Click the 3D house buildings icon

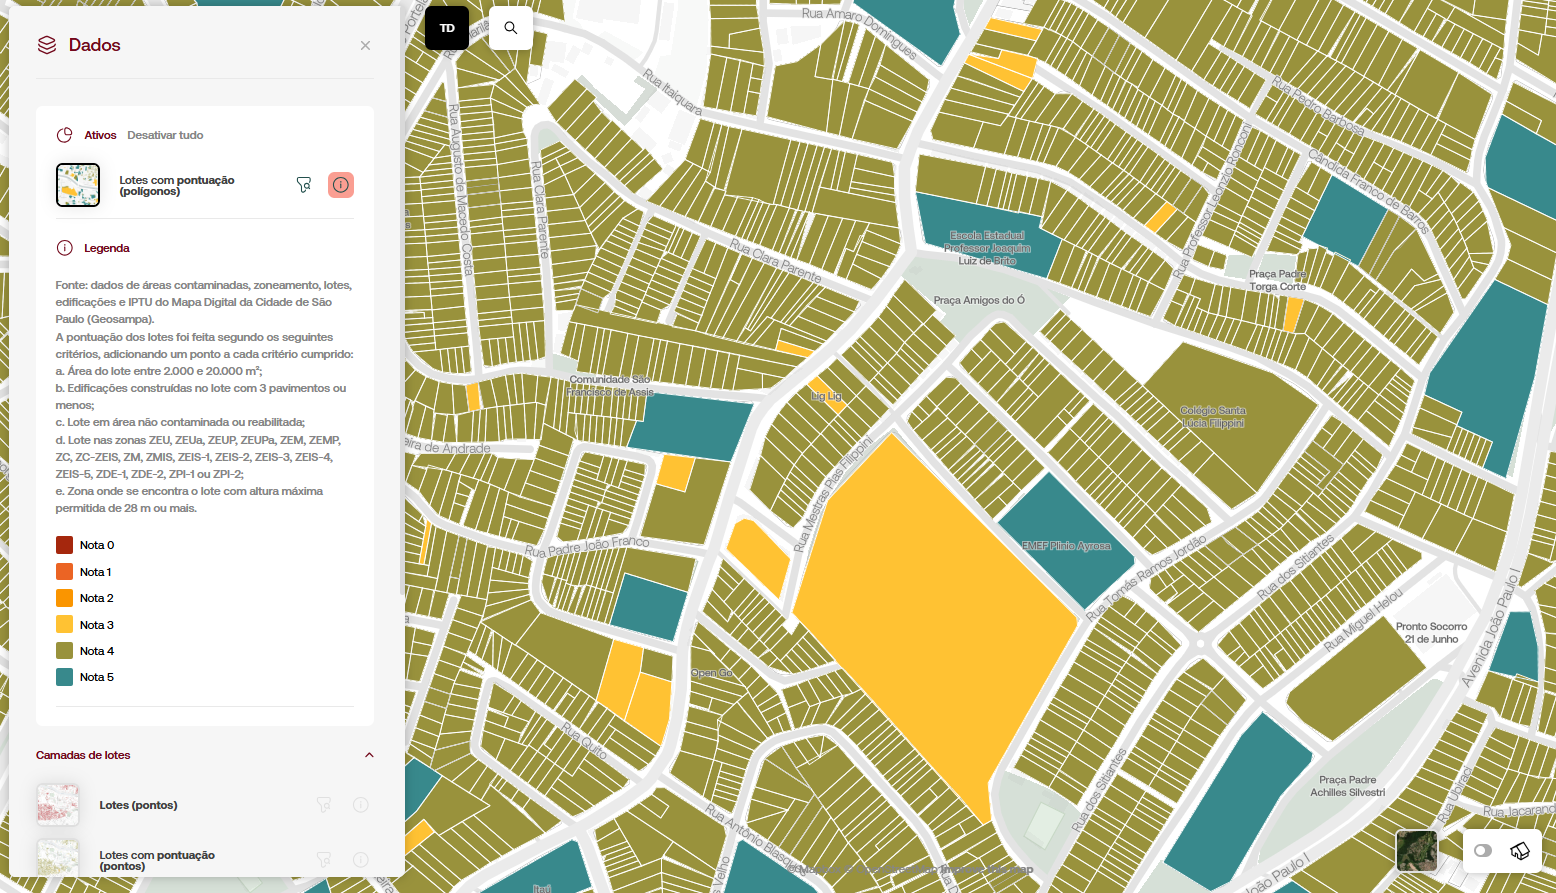tap(1520, 851)
